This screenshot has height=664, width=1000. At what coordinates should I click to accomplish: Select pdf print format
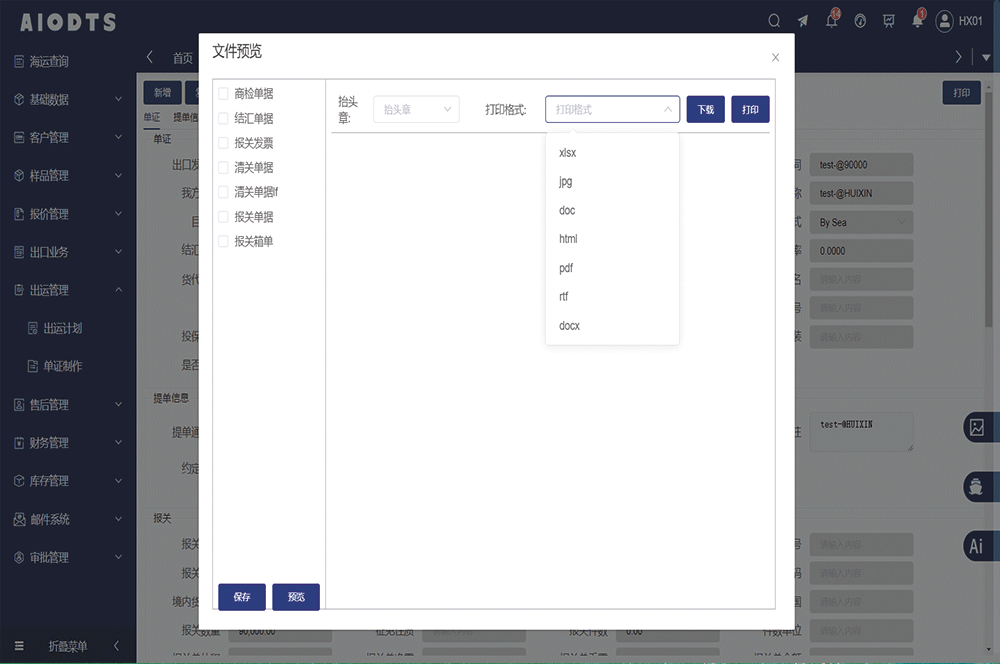(612, 268)
